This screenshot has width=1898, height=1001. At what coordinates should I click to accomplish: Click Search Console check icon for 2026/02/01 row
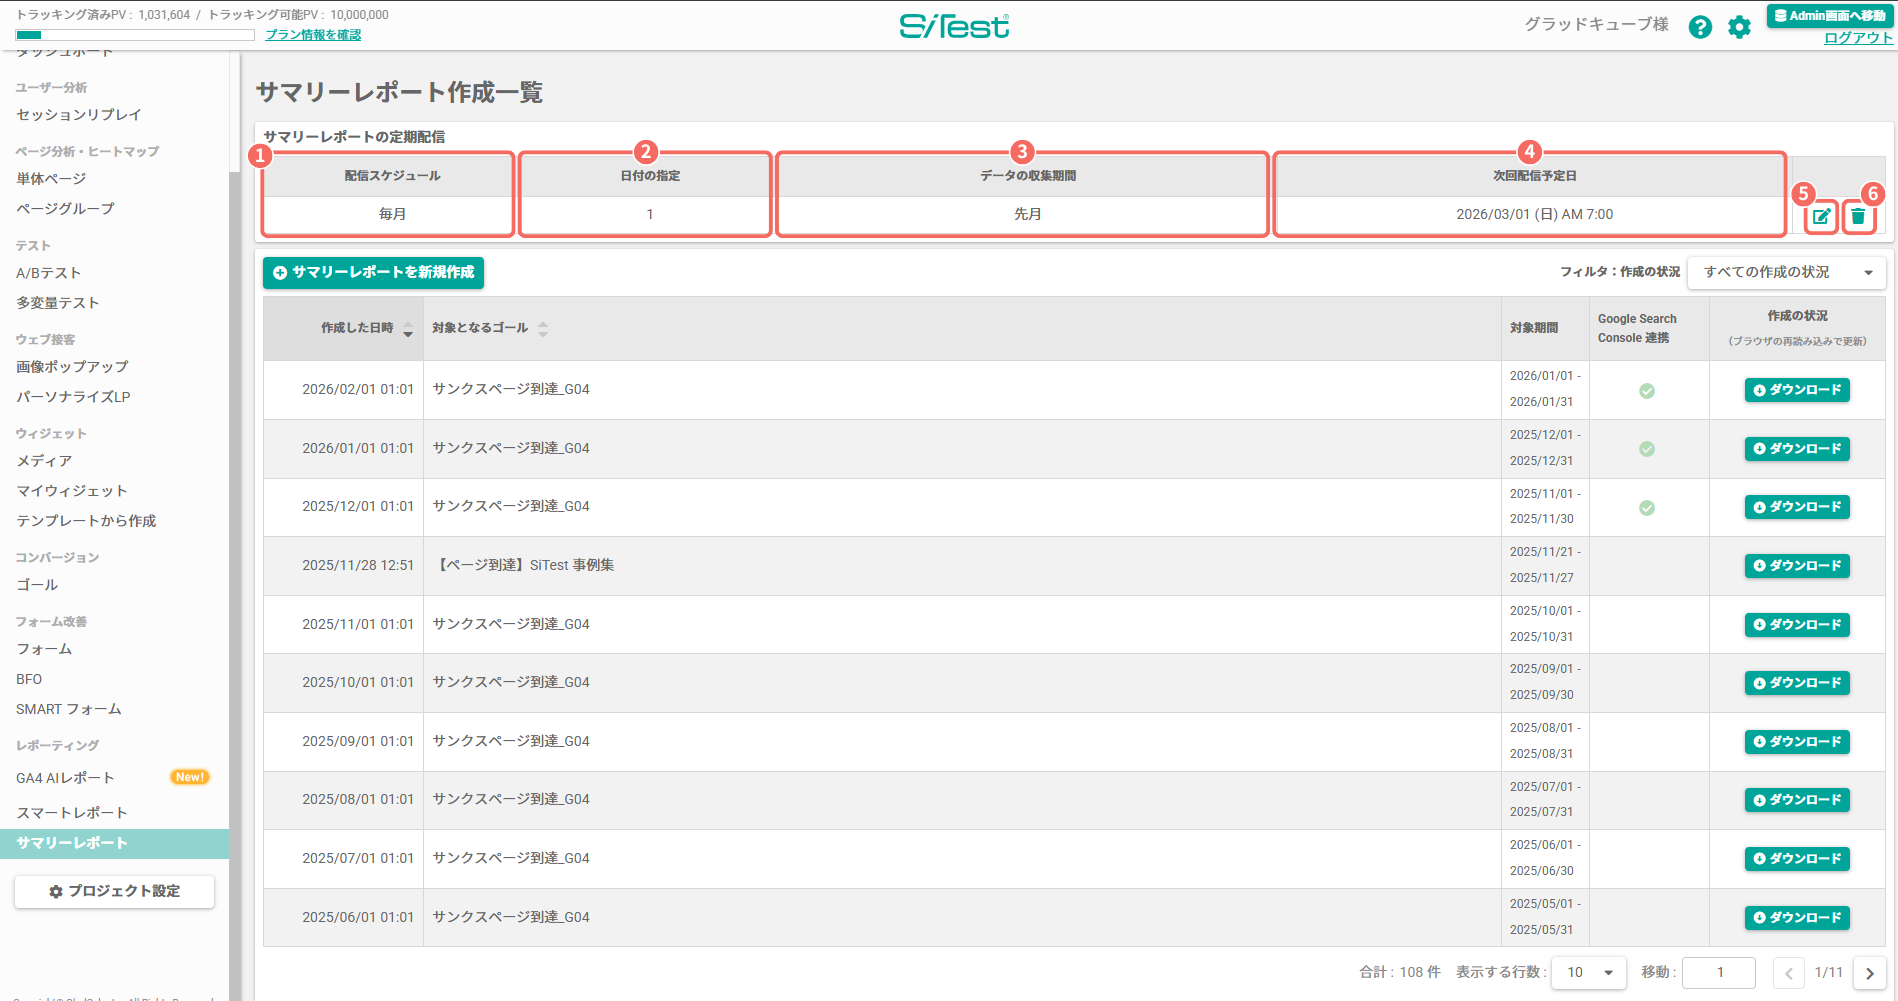1647,391
